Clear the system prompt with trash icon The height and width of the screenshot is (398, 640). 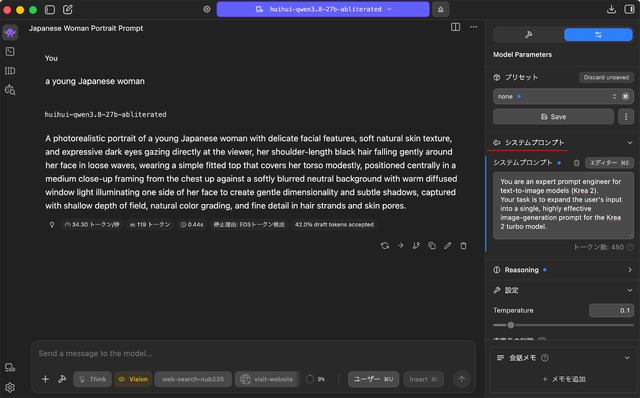click(x=576, y=163)
